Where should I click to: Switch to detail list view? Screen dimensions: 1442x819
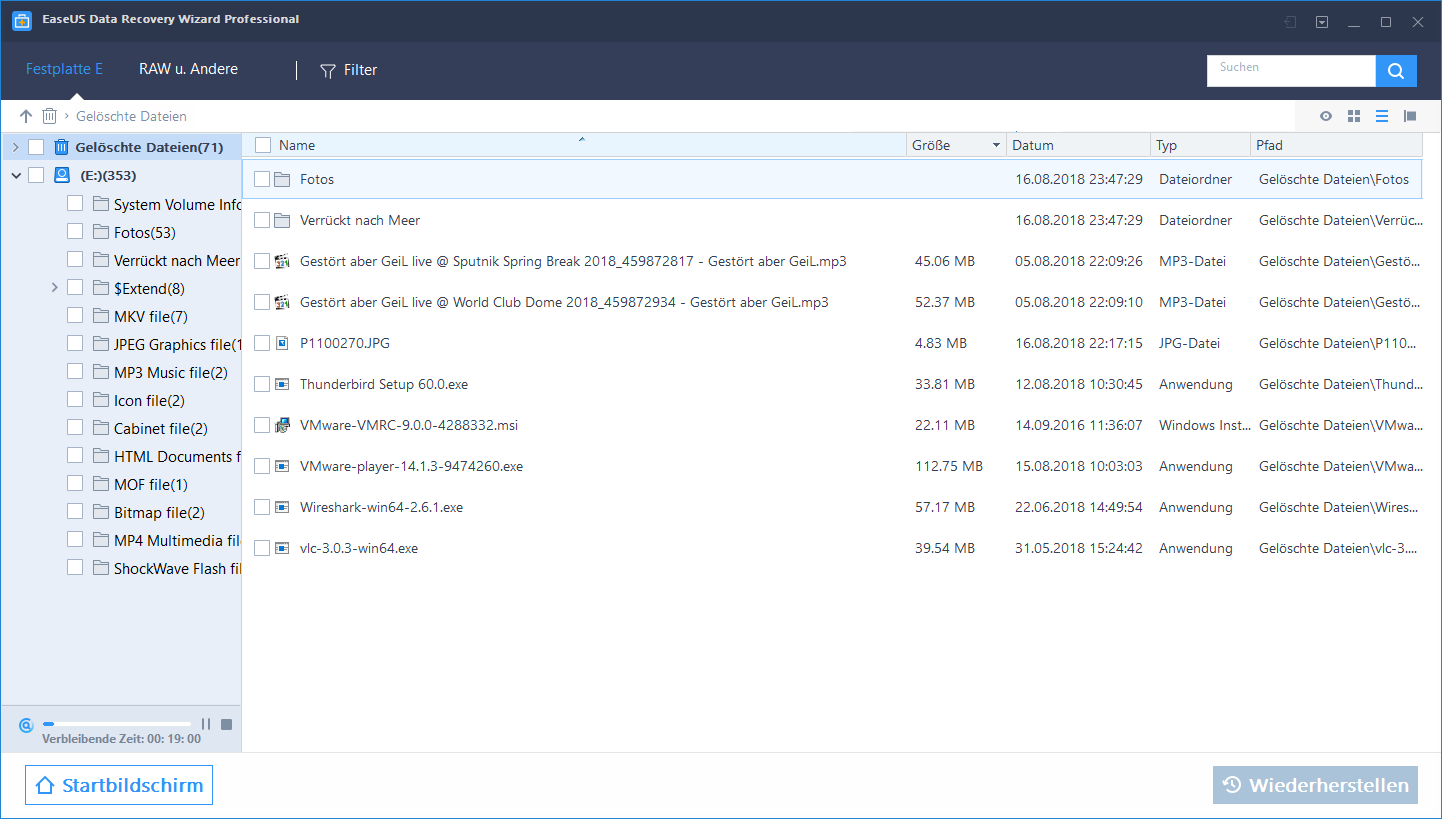(1382, 116)
